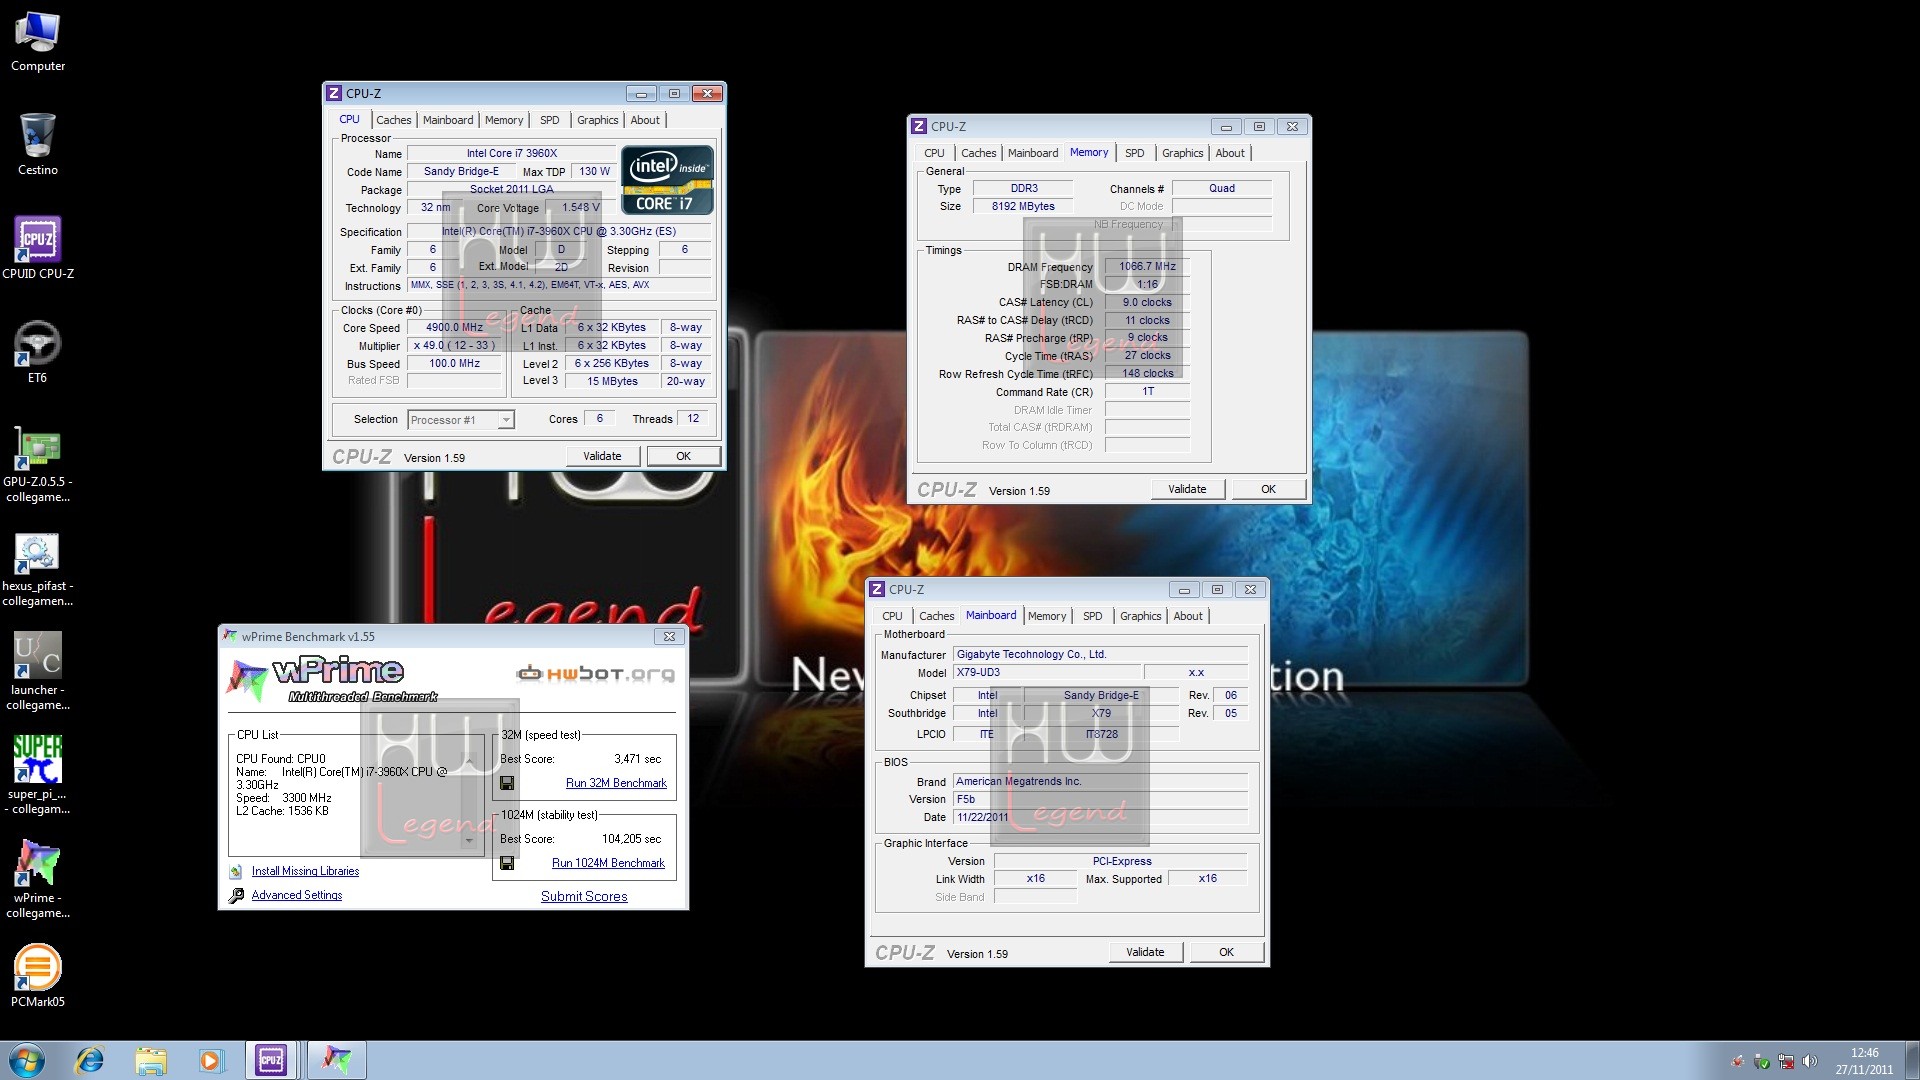This screenshot has height=1080, width=1920.
Task: Open About tab in CPU-Z Mainboard window
Action: (x=1188, y=616)
